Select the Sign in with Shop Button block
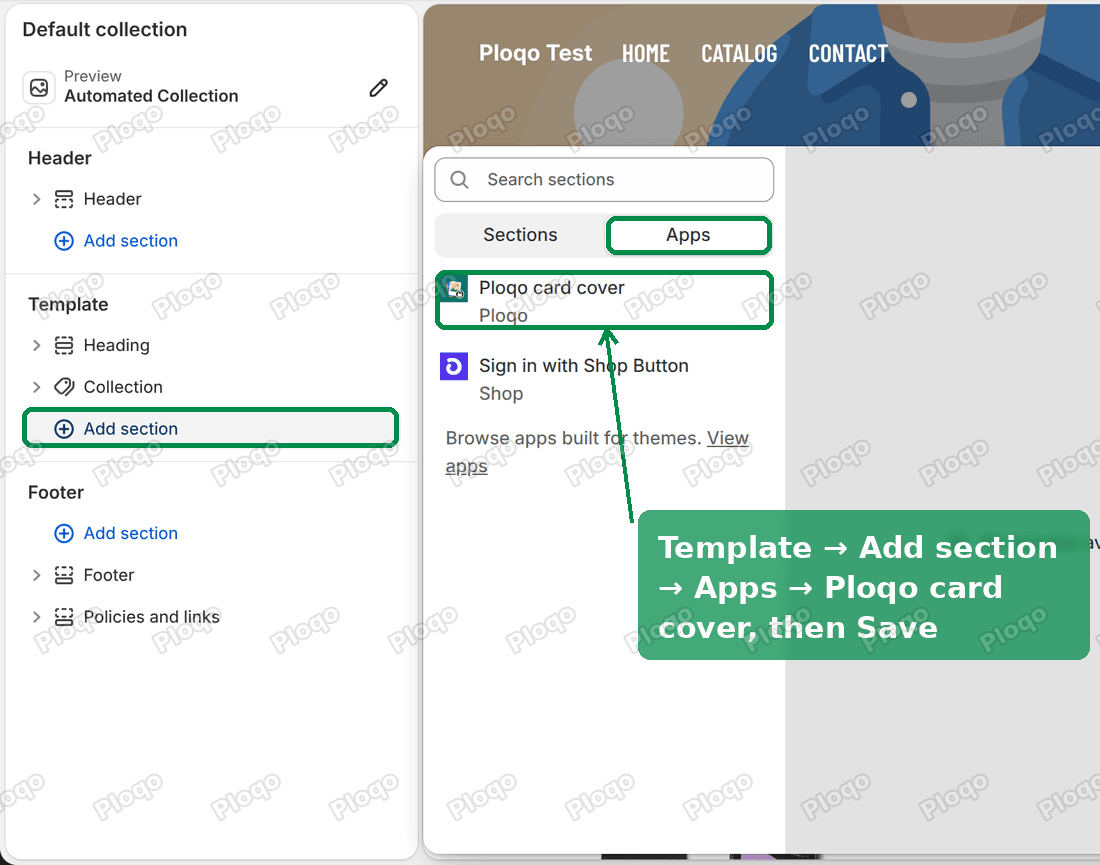1100x865 pixels. click(604, 380)
